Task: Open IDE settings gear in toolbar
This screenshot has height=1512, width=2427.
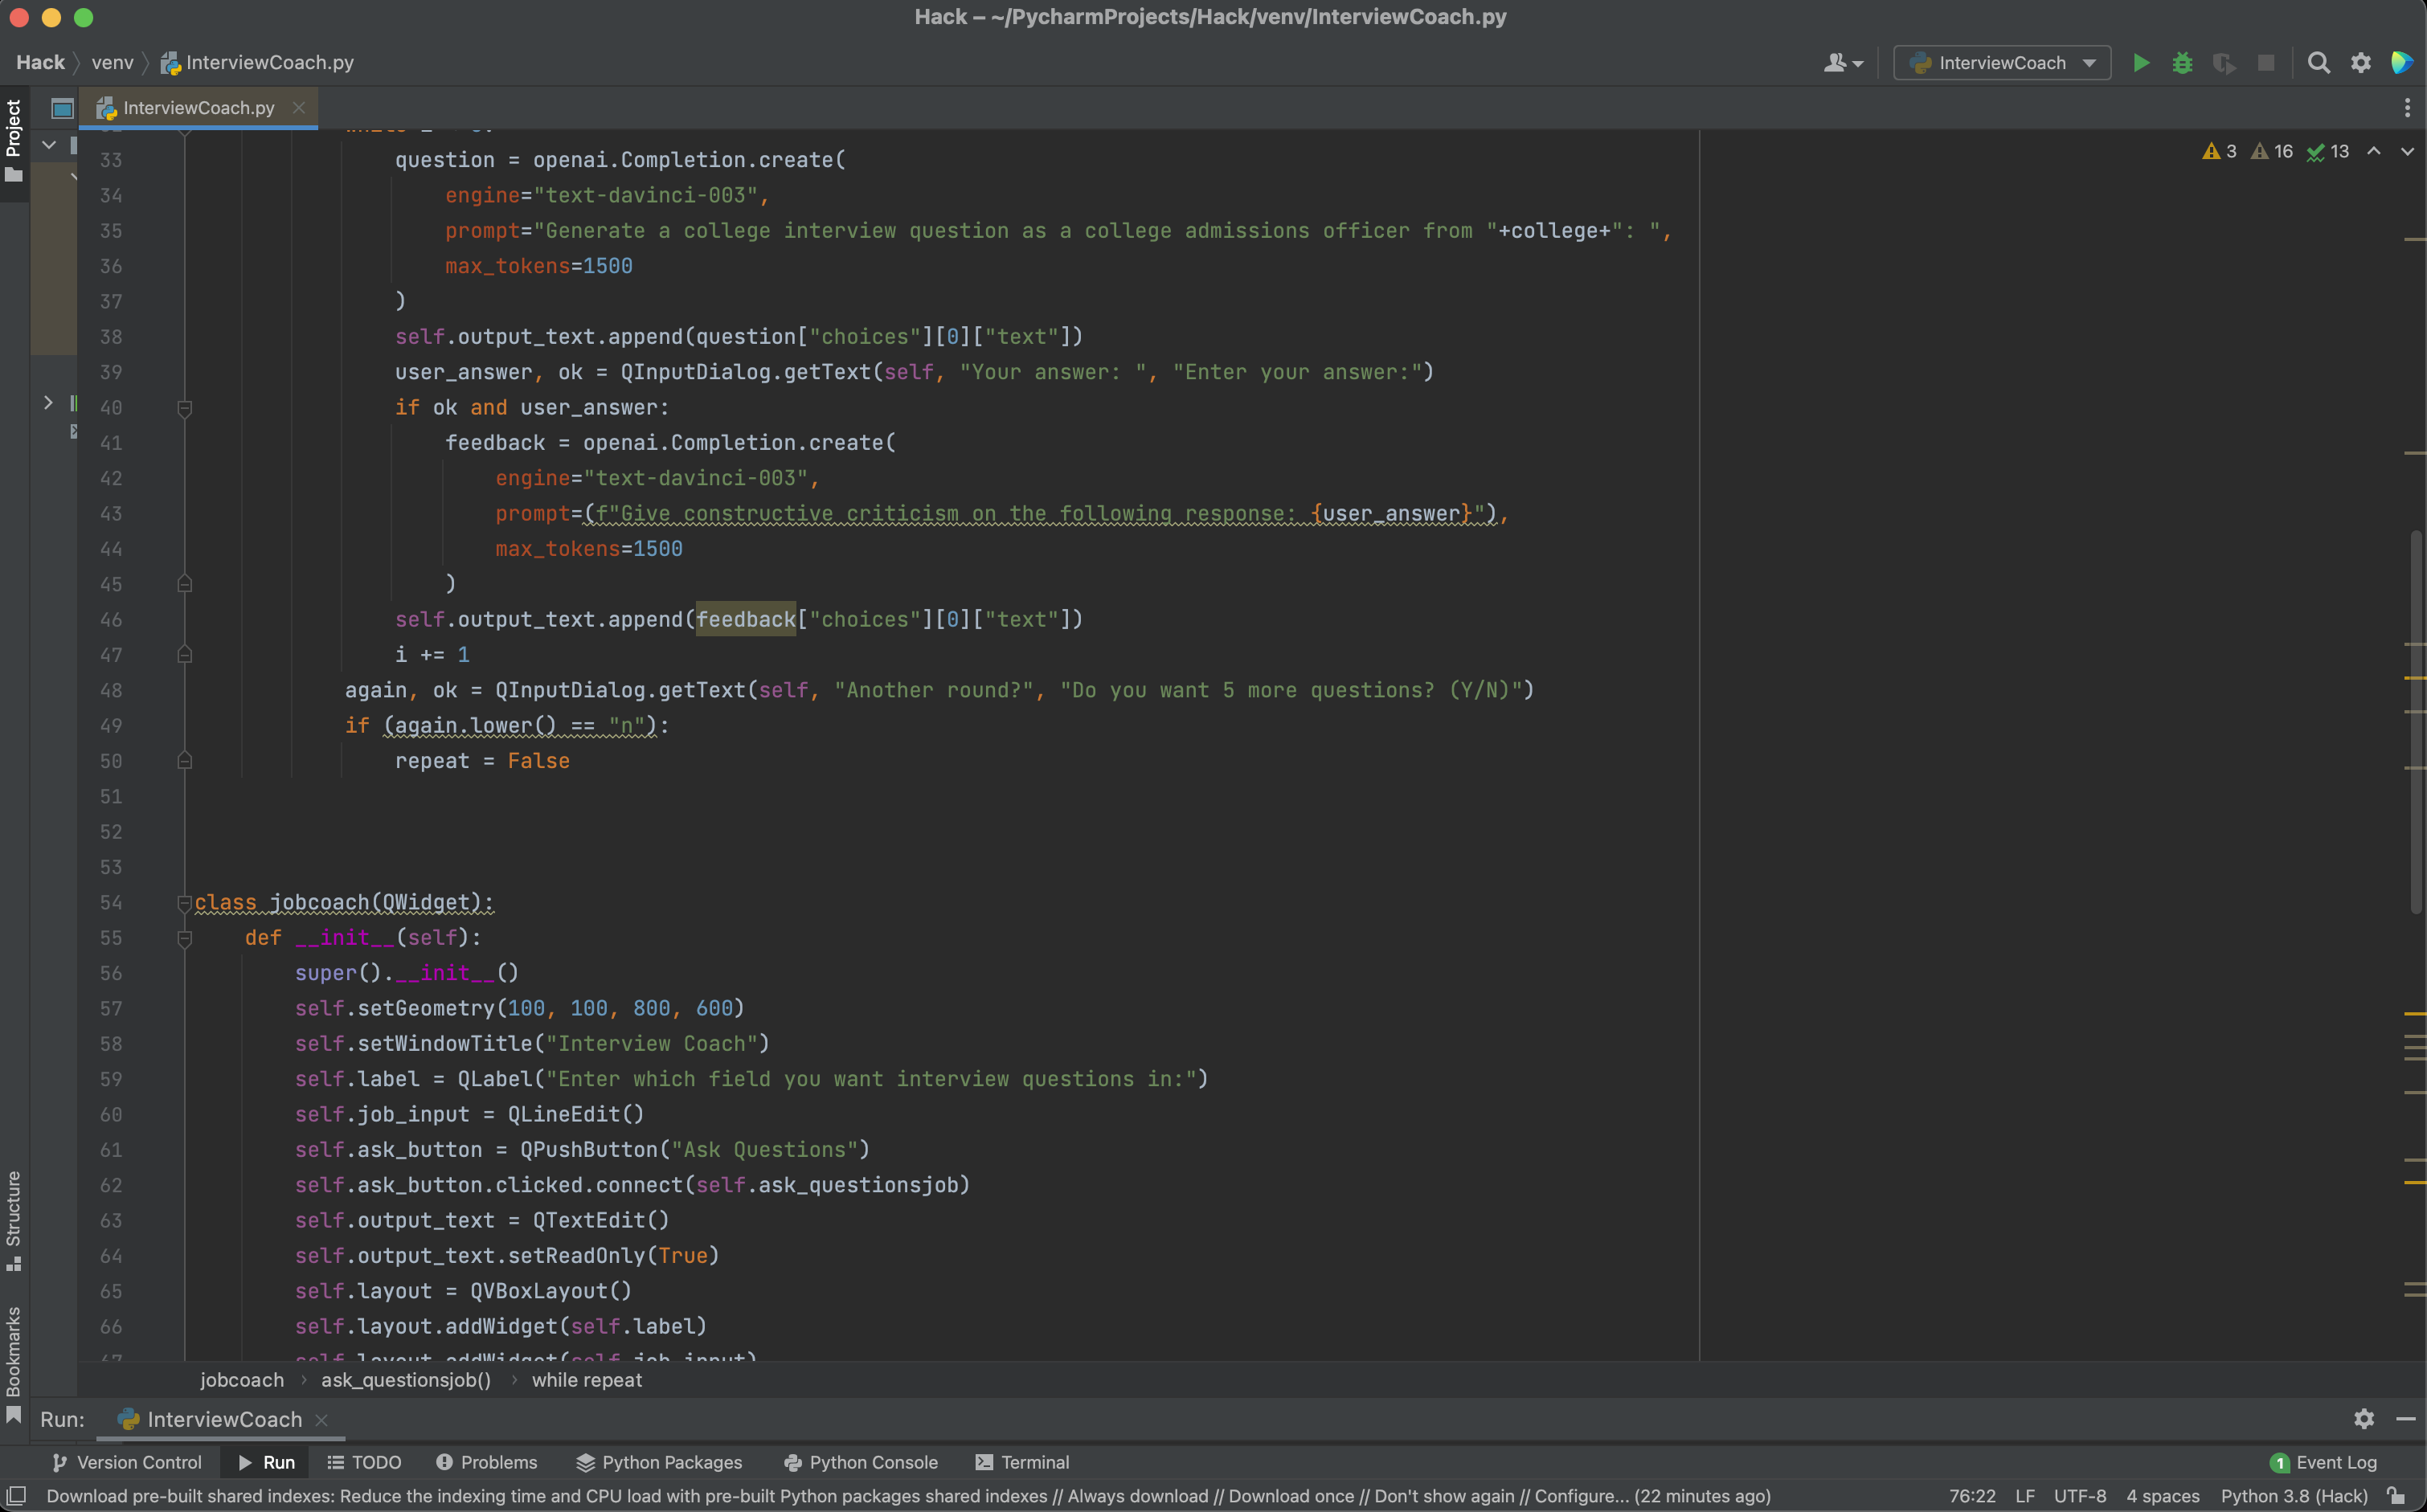Action: tap(2360, 63)
